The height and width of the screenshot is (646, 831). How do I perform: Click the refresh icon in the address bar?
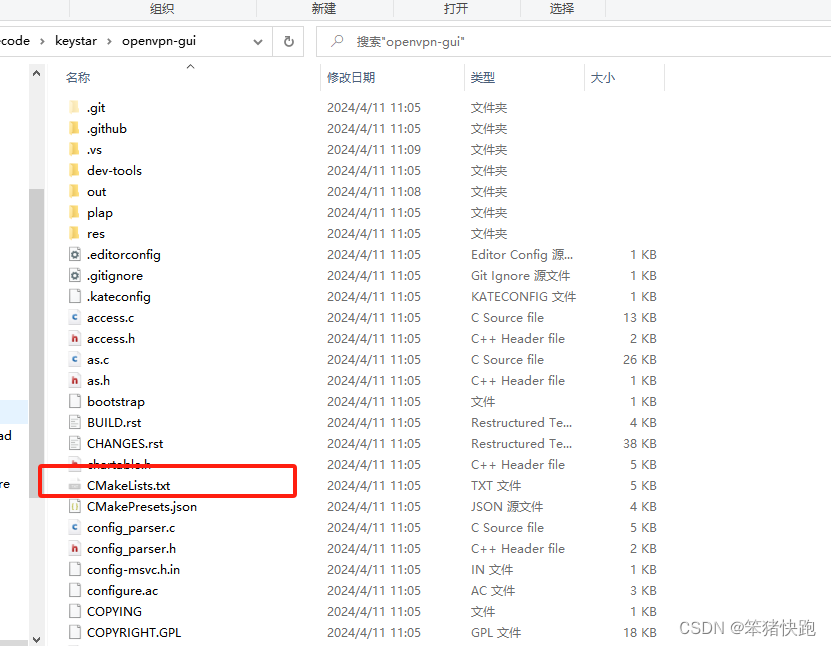click(290, 41)
